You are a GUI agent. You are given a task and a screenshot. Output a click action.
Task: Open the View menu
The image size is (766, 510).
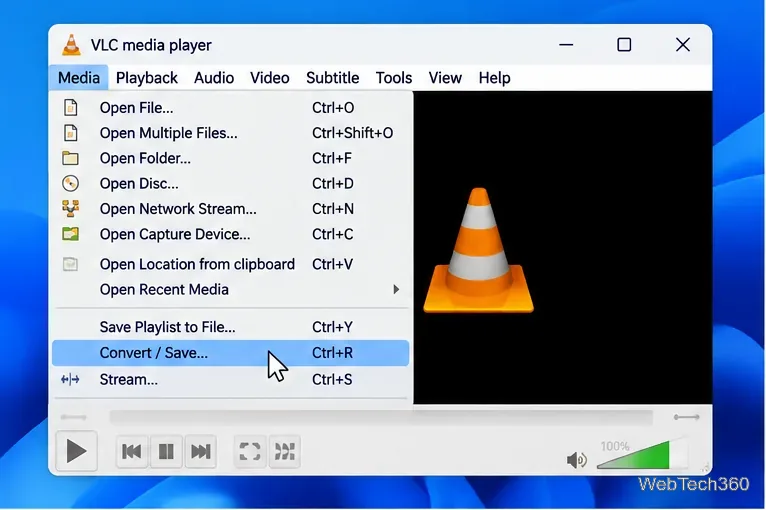pos(445,78)
